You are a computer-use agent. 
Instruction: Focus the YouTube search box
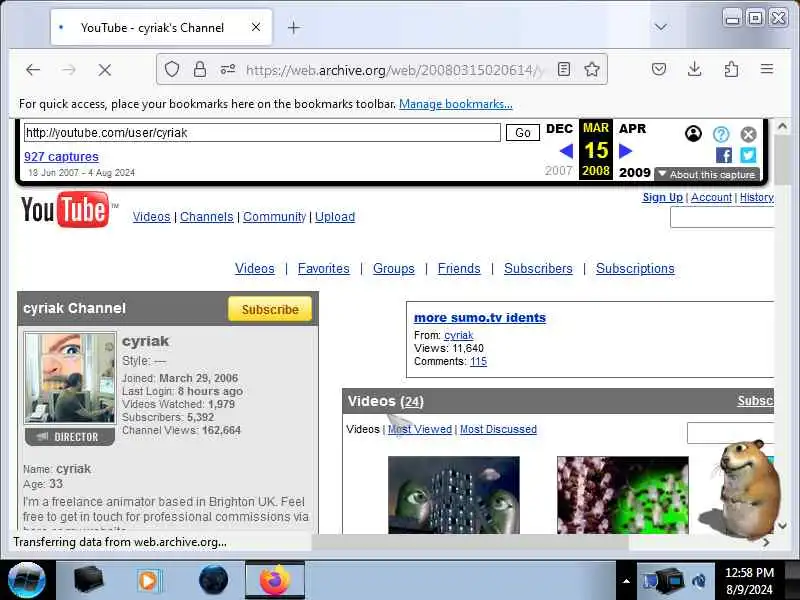[722, 218]
